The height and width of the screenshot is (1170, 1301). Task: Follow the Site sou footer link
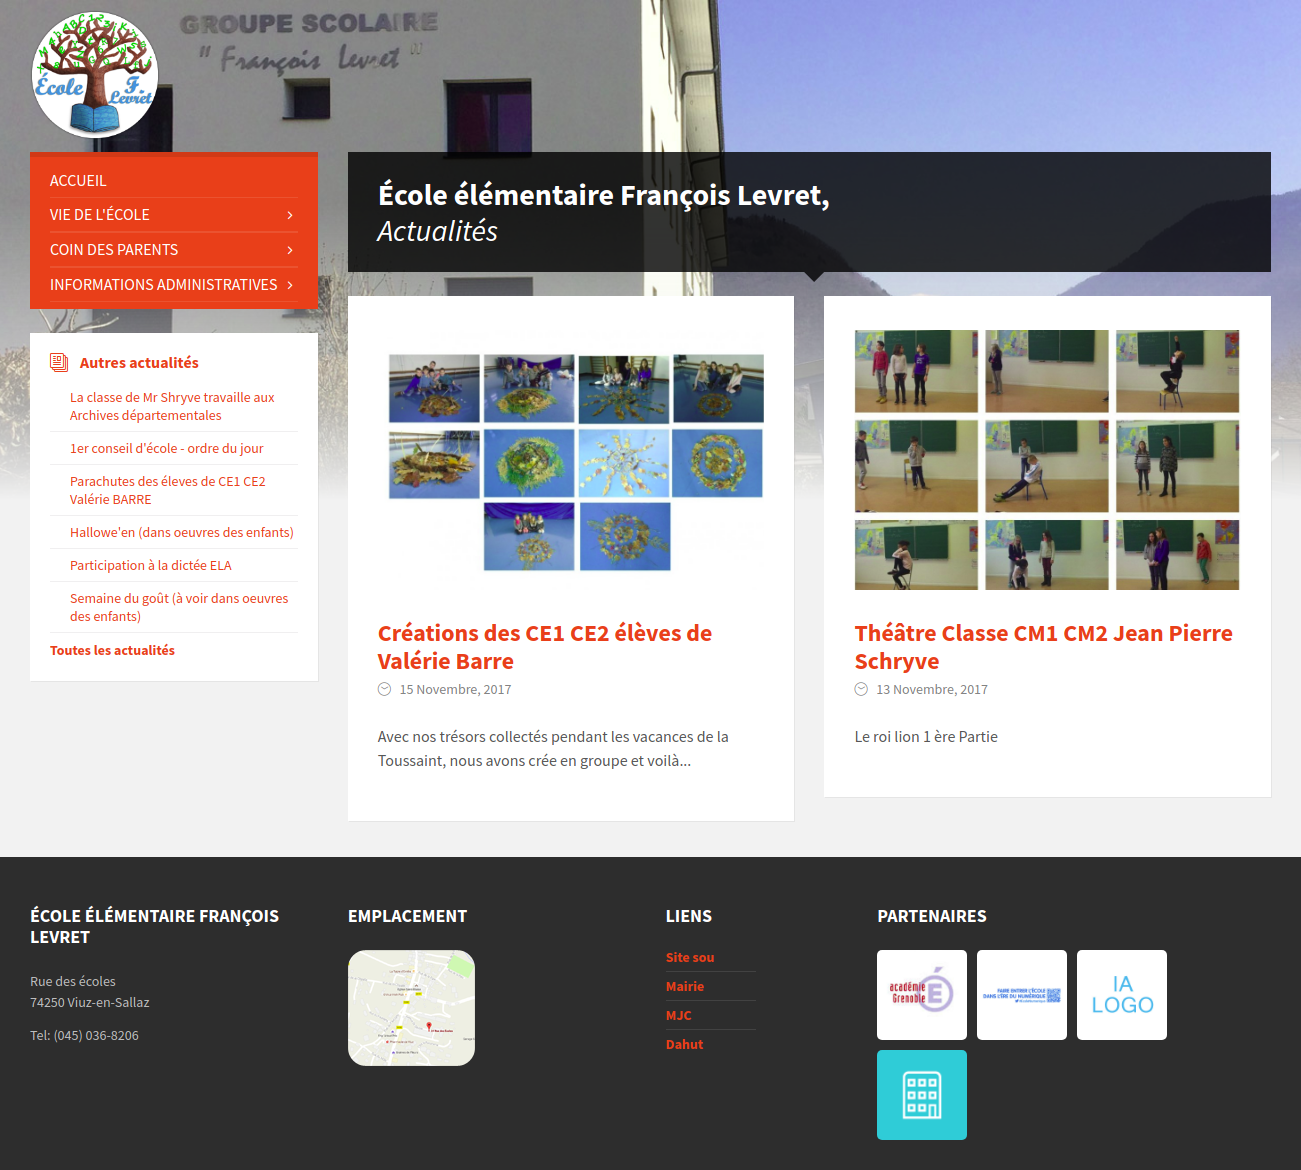690,957
